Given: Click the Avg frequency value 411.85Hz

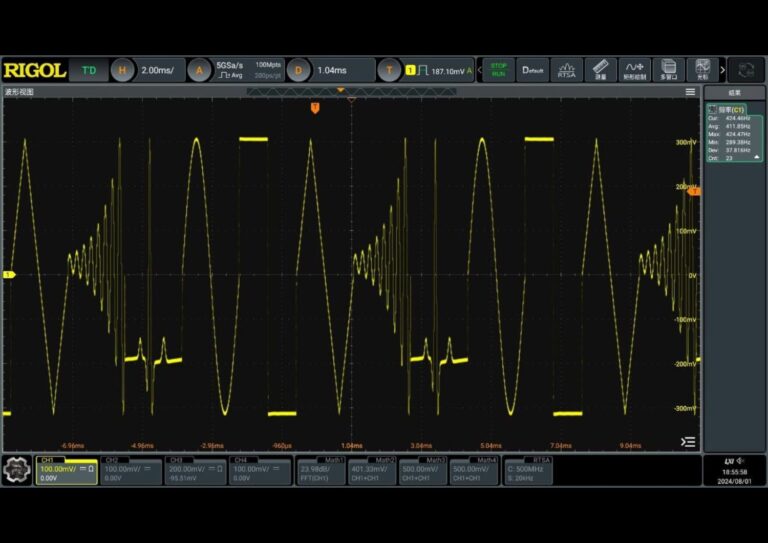Looking at the screenshot, I should tap(738, 126).
